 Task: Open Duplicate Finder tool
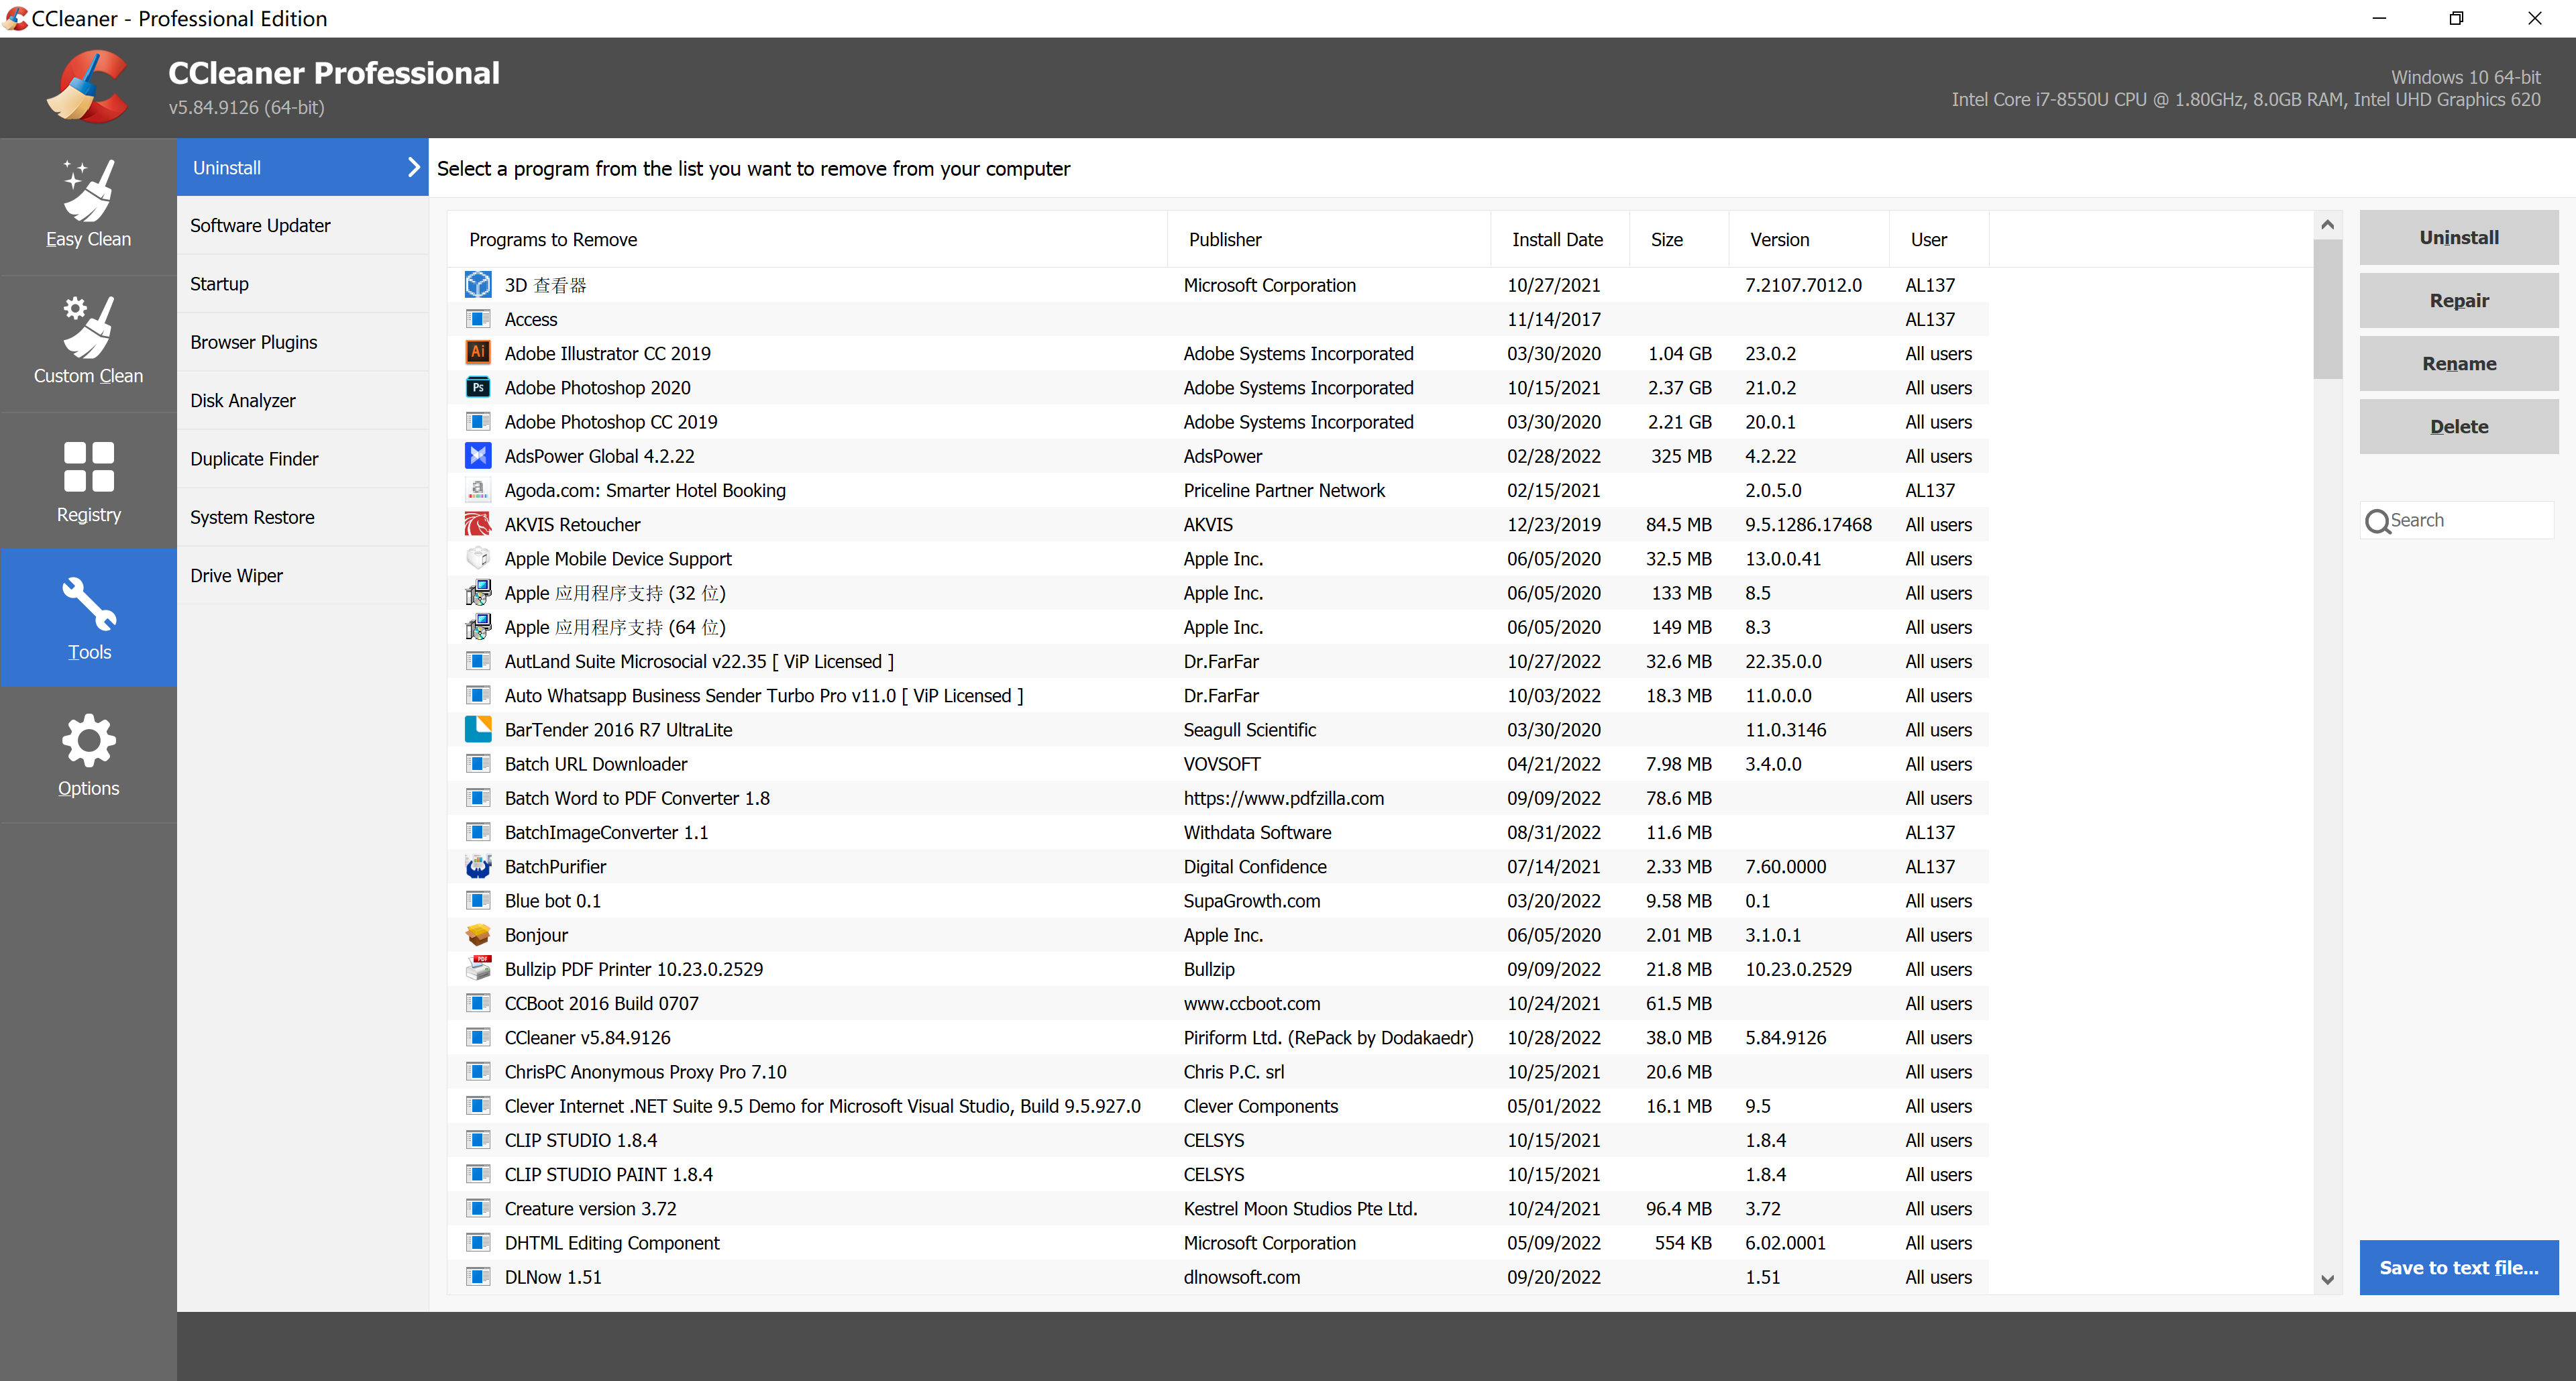(x=303, y=459)
